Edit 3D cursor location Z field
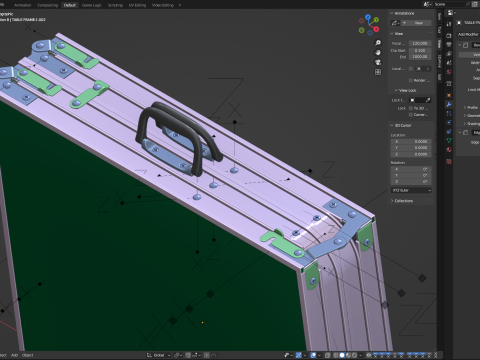This screenshot has height=360, width=480. pos(411,154)
